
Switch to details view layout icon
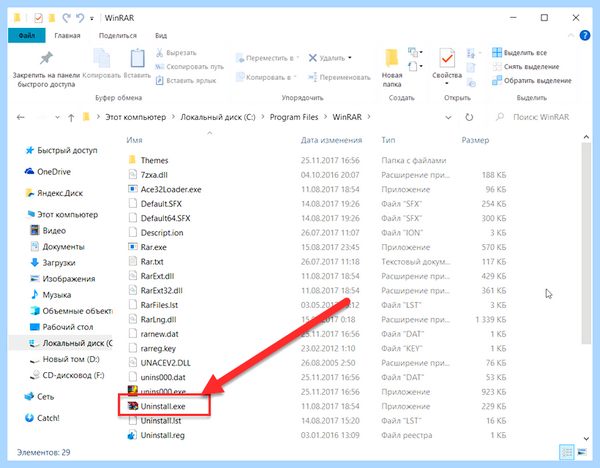567,452
